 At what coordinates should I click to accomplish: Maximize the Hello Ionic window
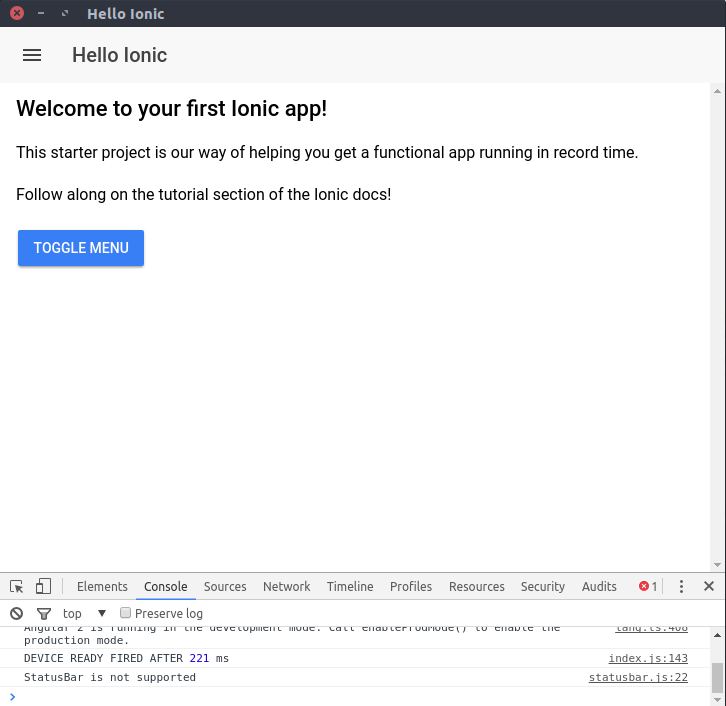click(65, 13)
